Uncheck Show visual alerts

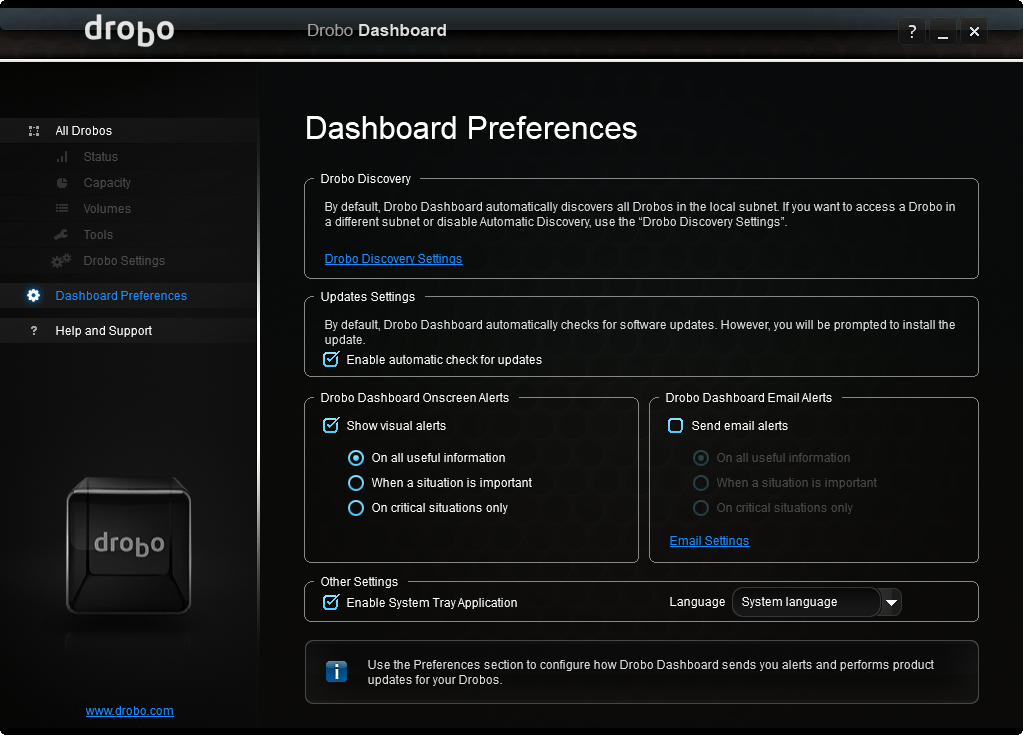(331, 425)
